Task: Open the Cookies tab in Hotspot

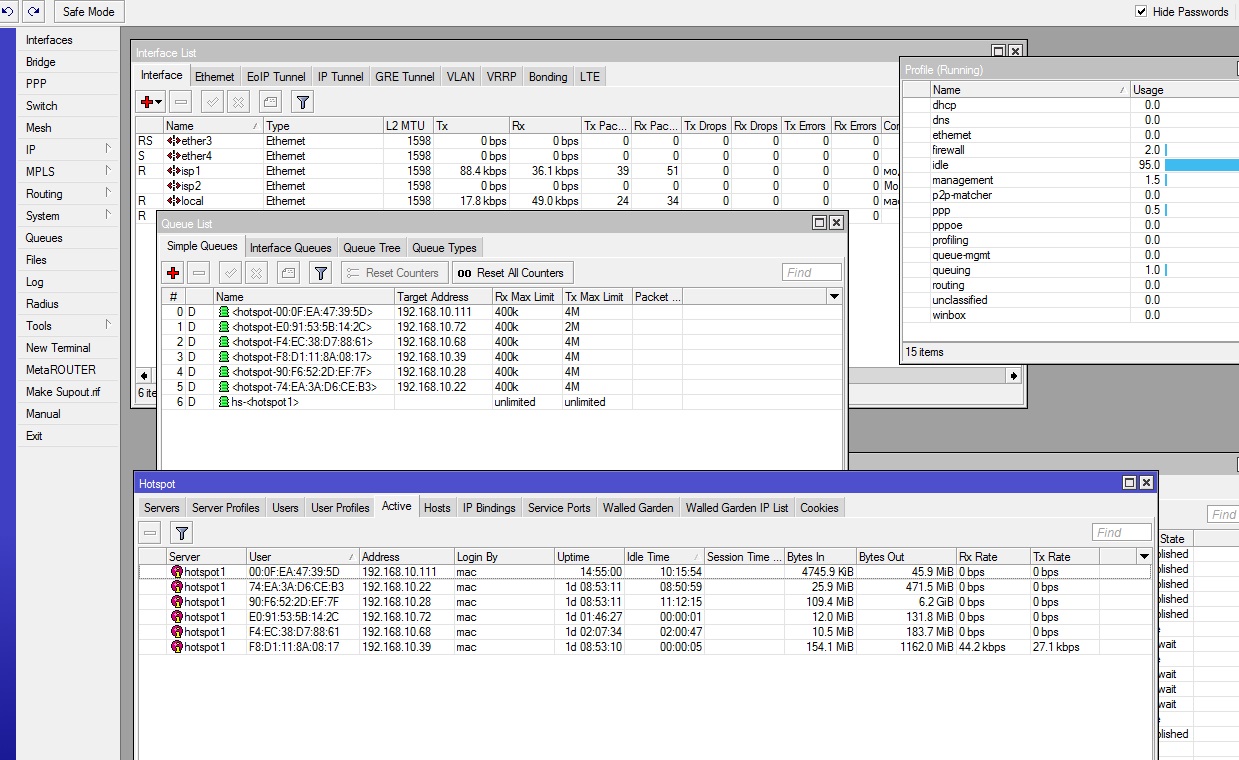Action: click(x=819, y=508)
